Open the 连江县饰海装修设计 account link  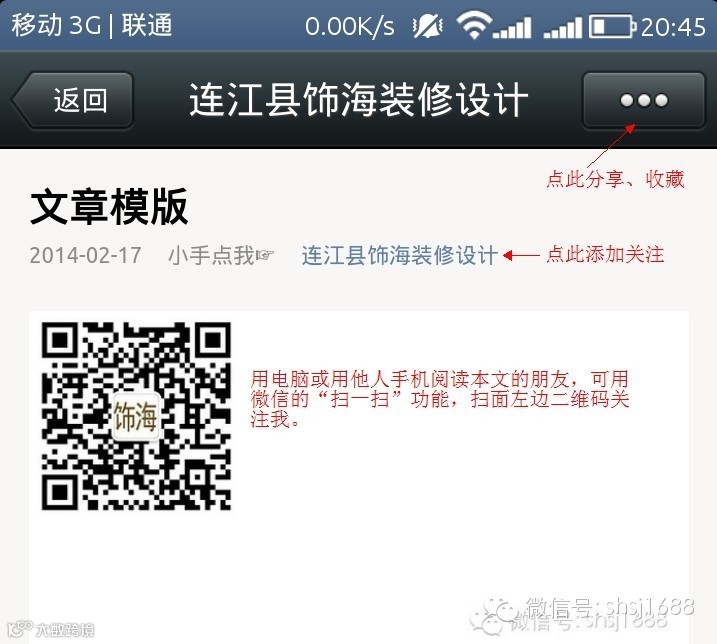click(400, 255)
